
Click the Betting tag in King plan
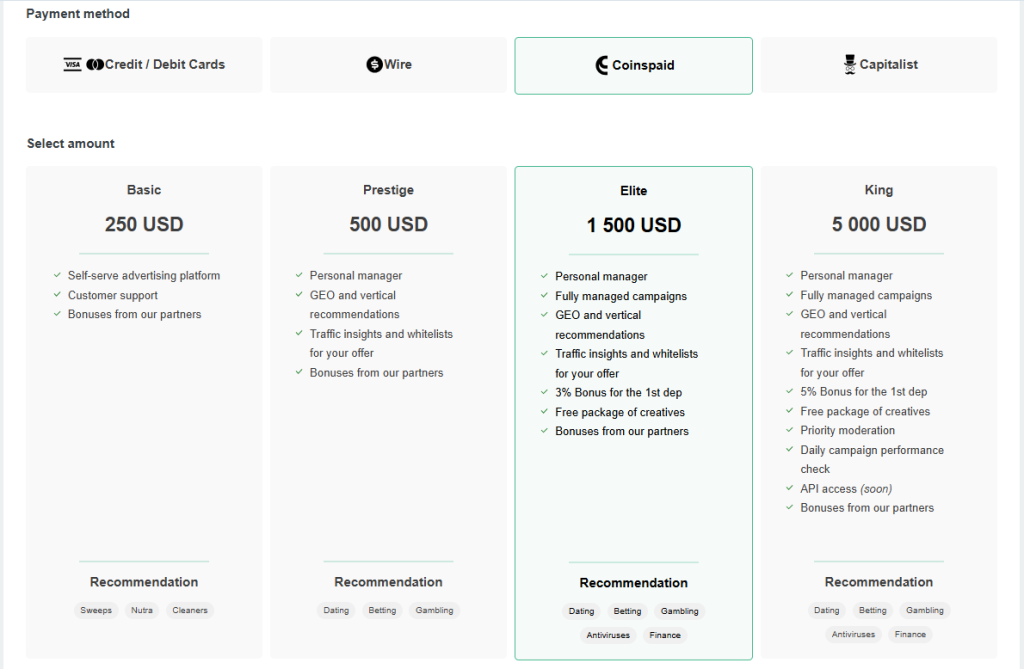pyautogui.click(x=873, y=610)
